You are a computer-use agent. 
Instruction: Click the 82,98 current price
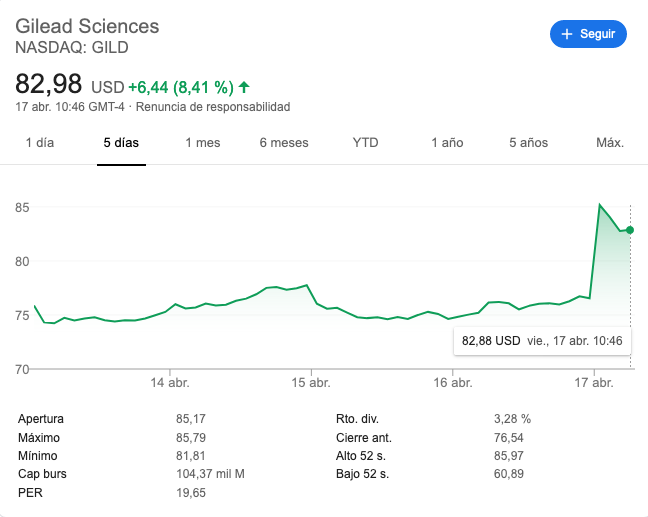tap(49, 84)
